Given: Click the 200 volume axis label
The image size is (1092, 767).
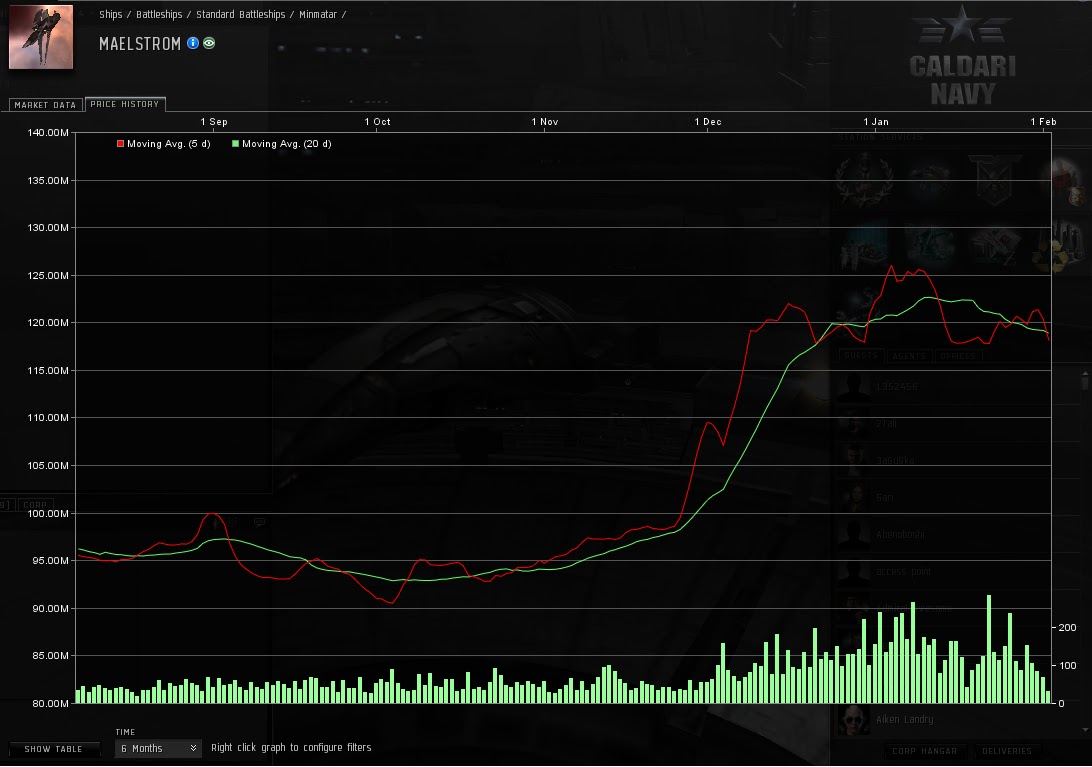Looking at the screenshot, I should pos(1068,628).
